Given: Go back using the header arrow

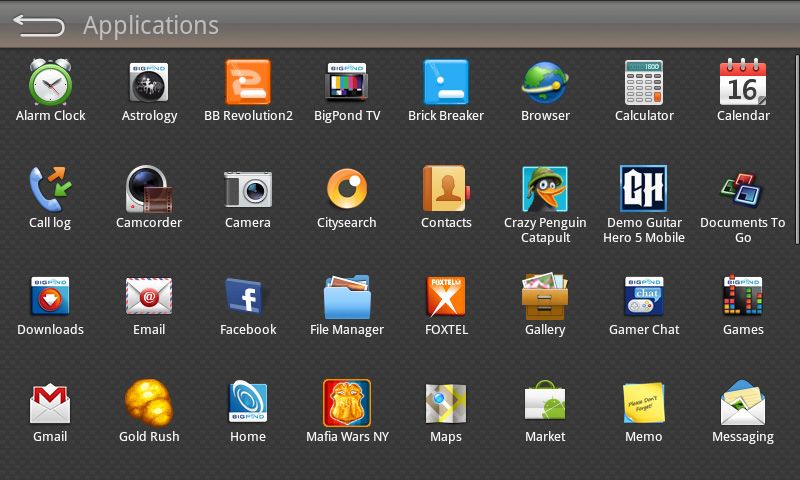Looking at the screenshot, I should point(39,25).
